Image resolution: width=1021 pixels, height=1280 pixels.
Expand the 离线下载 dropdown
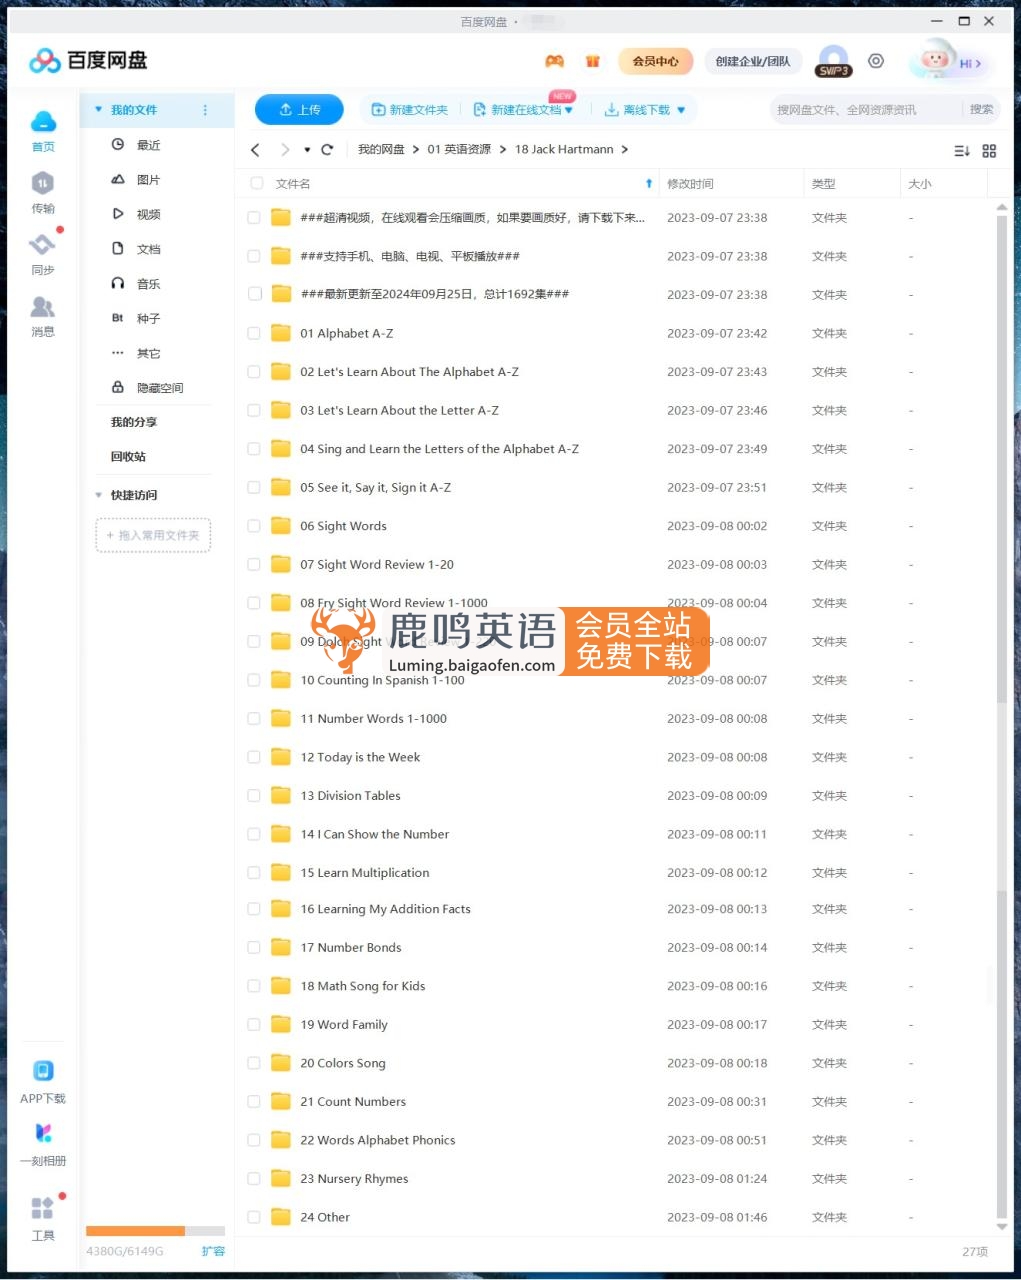681,110
